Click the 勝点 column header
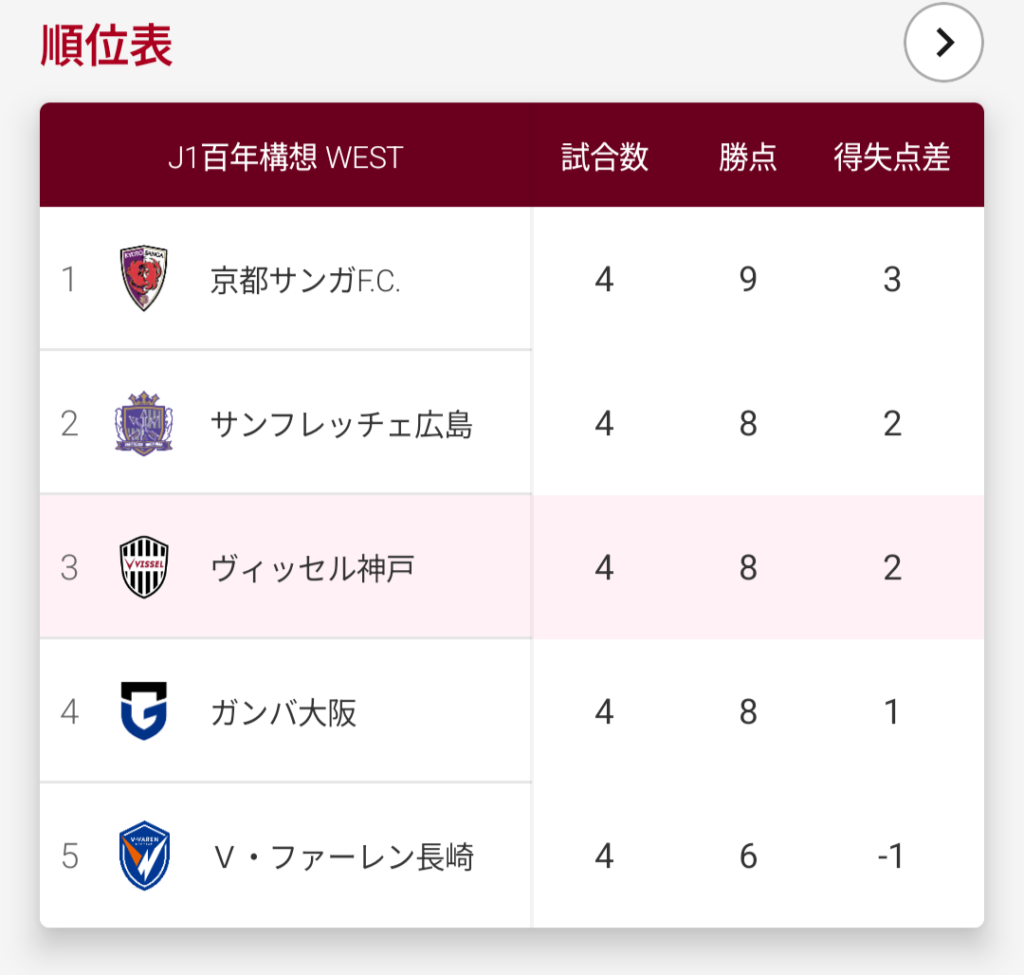 748,157
